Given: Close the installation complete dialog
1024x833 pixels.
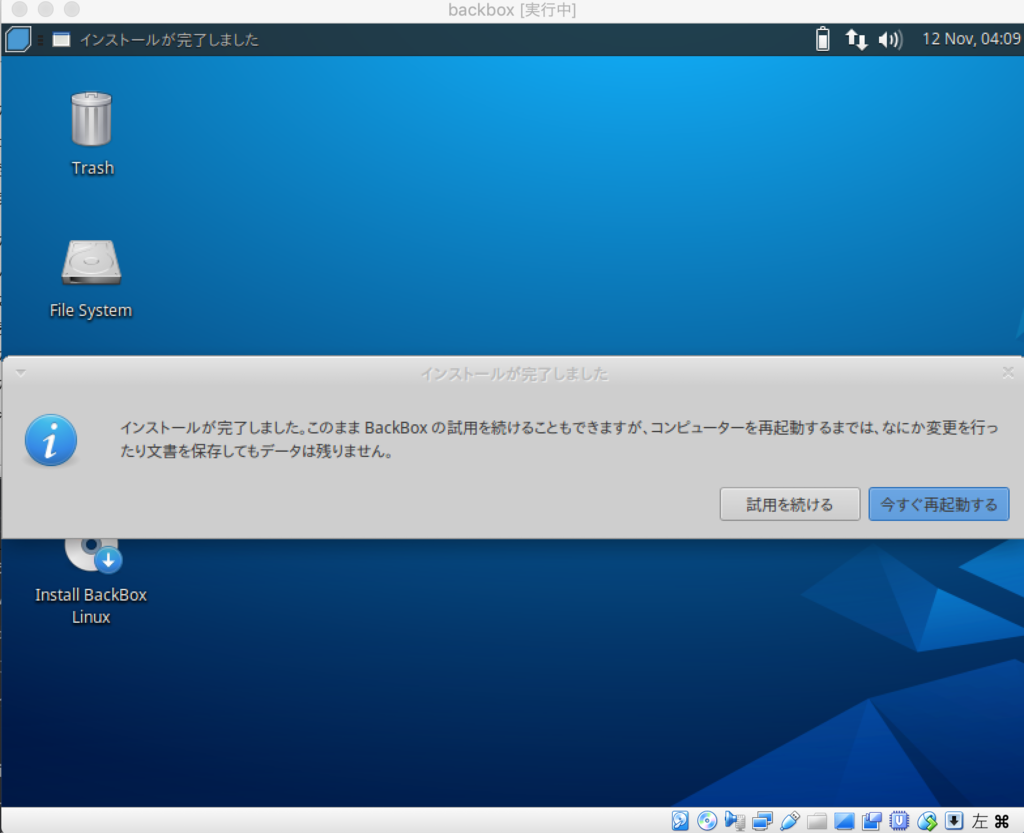Looking at the screenshot, I should tap(1008, 372).
